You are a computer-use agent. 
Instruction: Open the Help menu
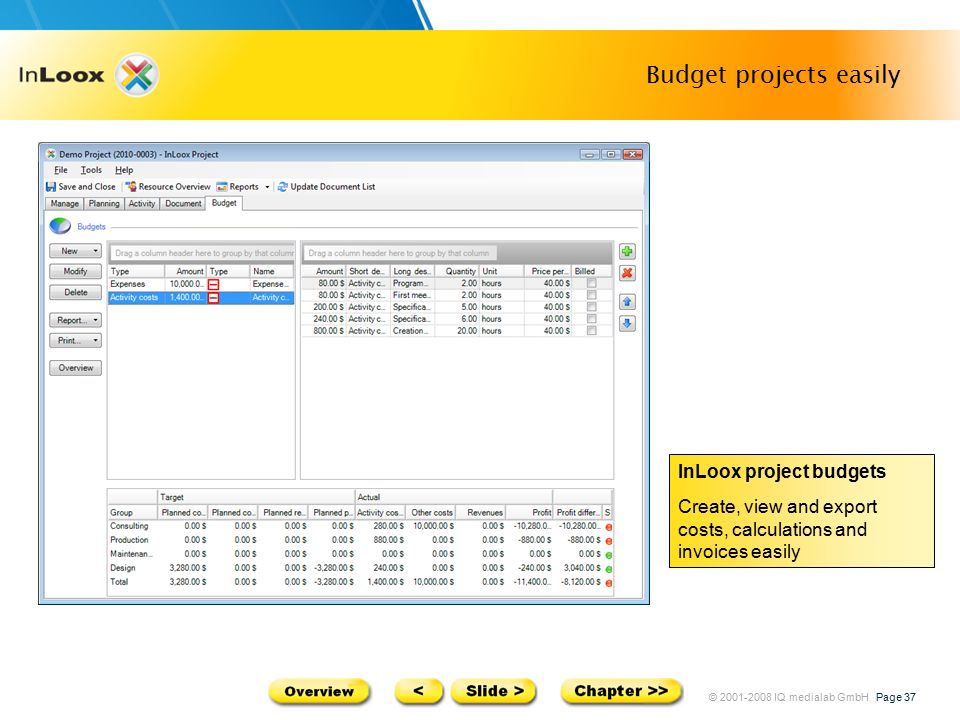click(124, 170)
